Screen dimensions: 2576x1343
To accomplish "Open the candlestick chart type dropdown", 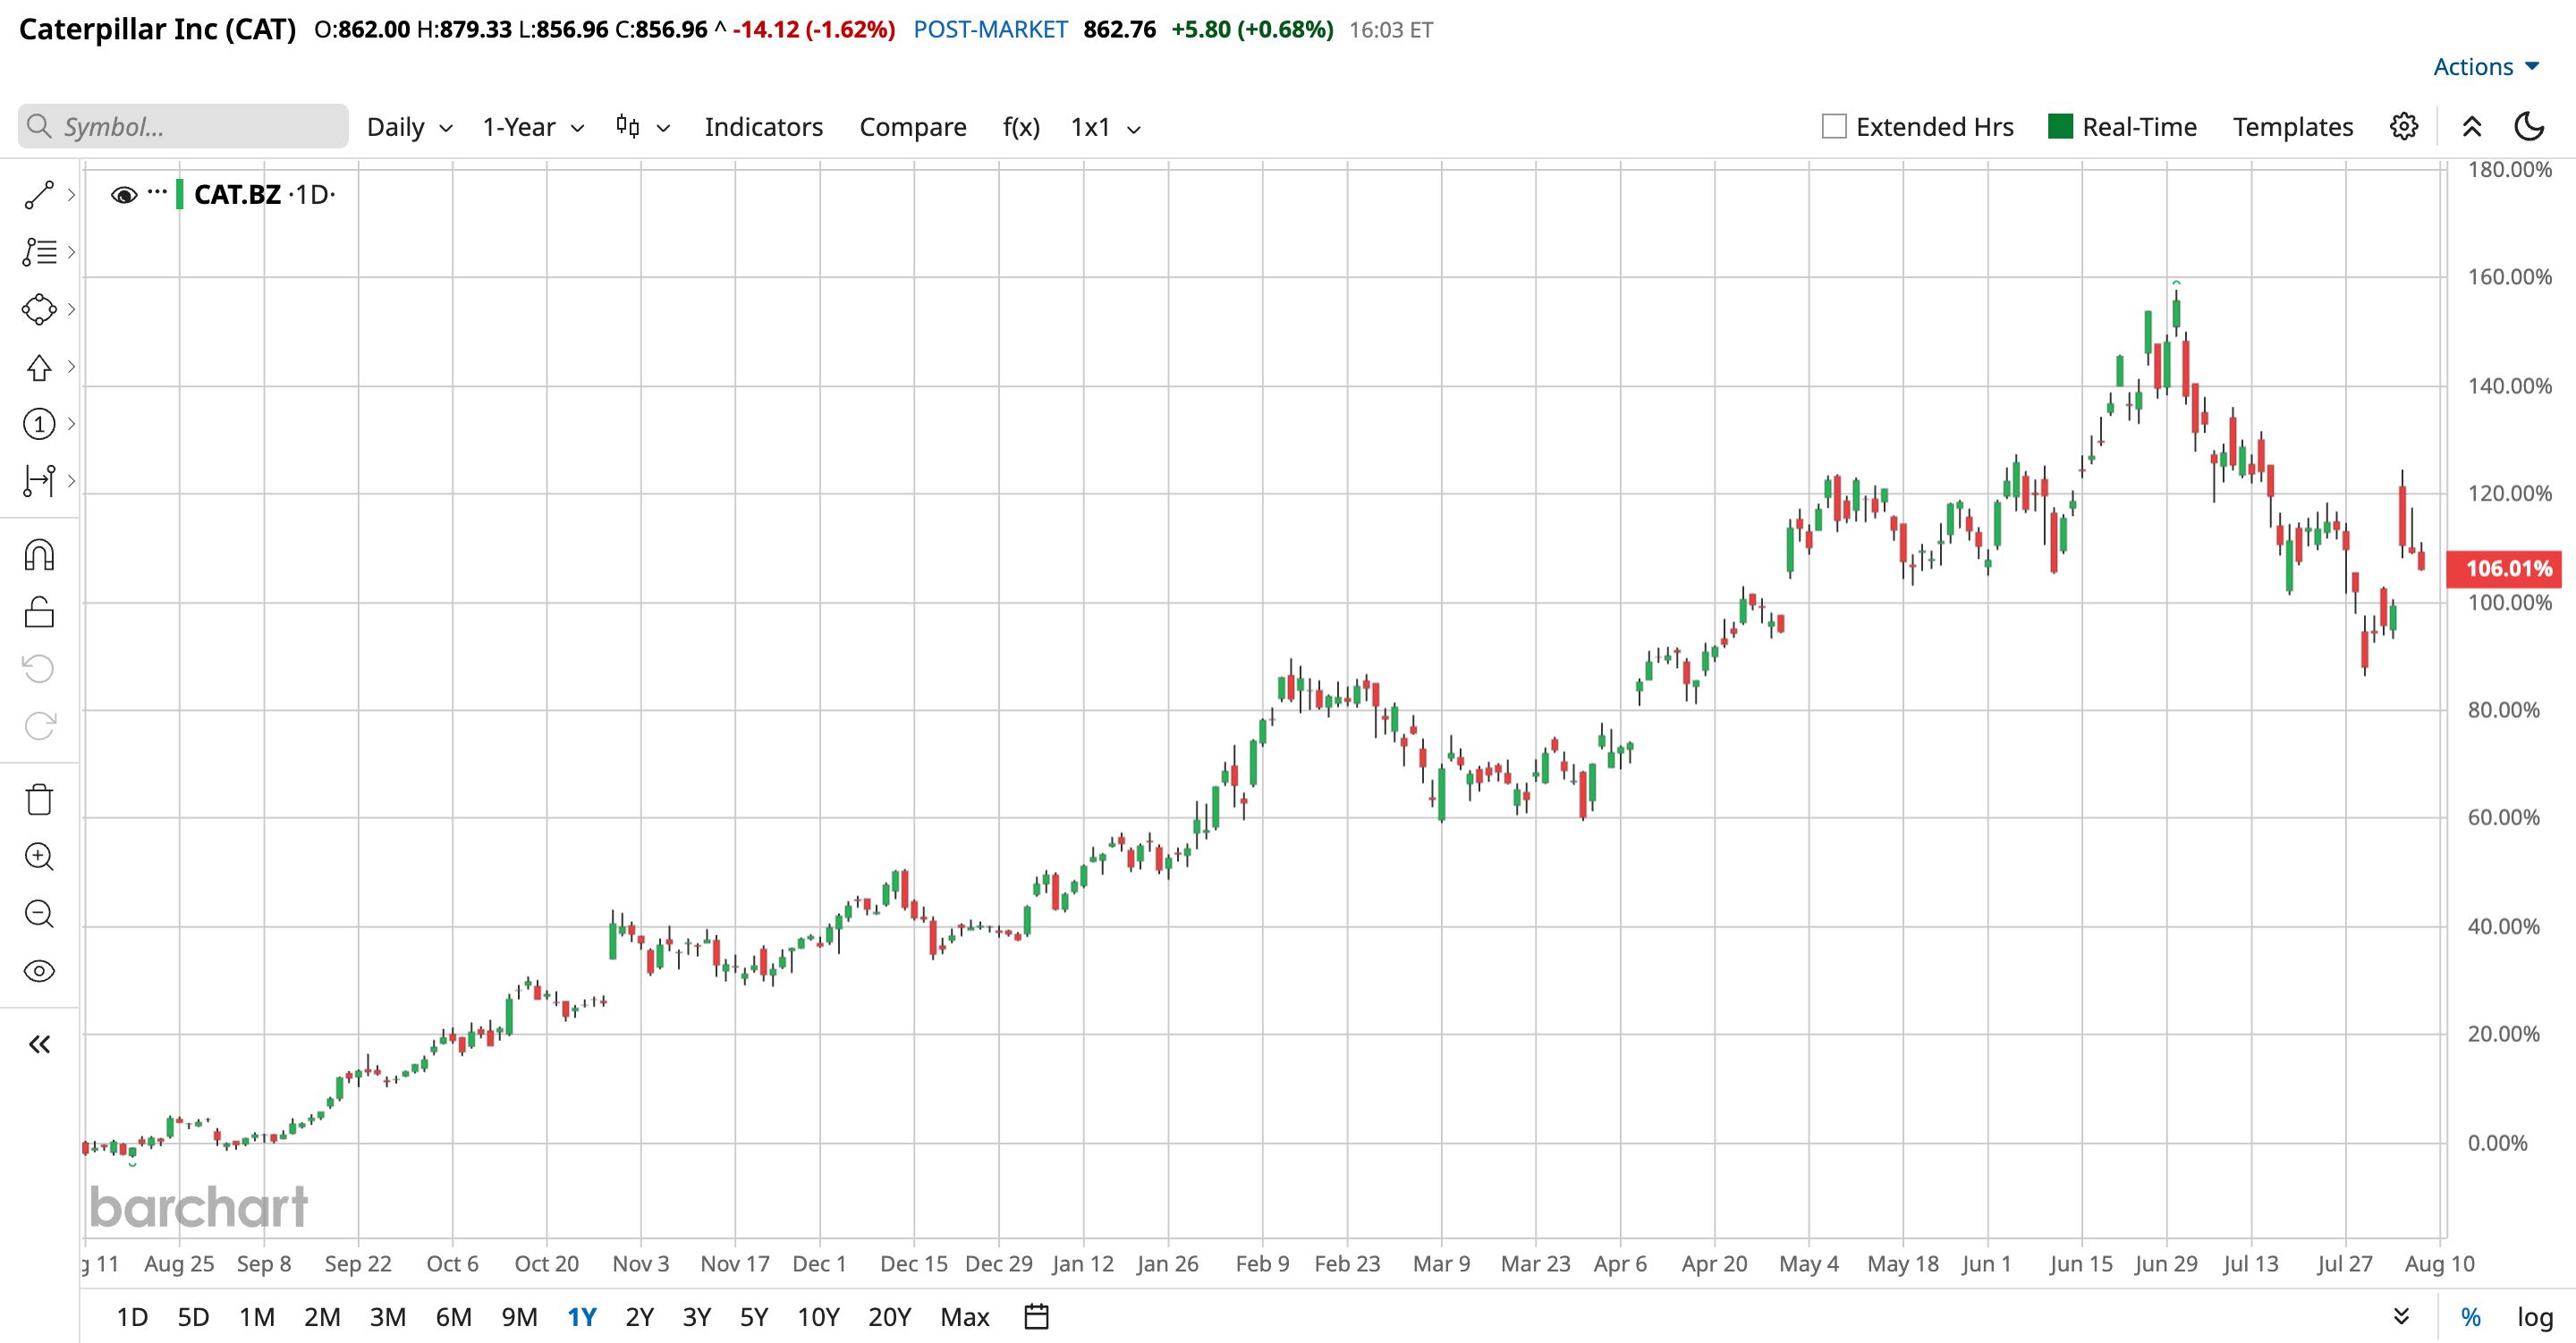I will (x=643, y=127).
